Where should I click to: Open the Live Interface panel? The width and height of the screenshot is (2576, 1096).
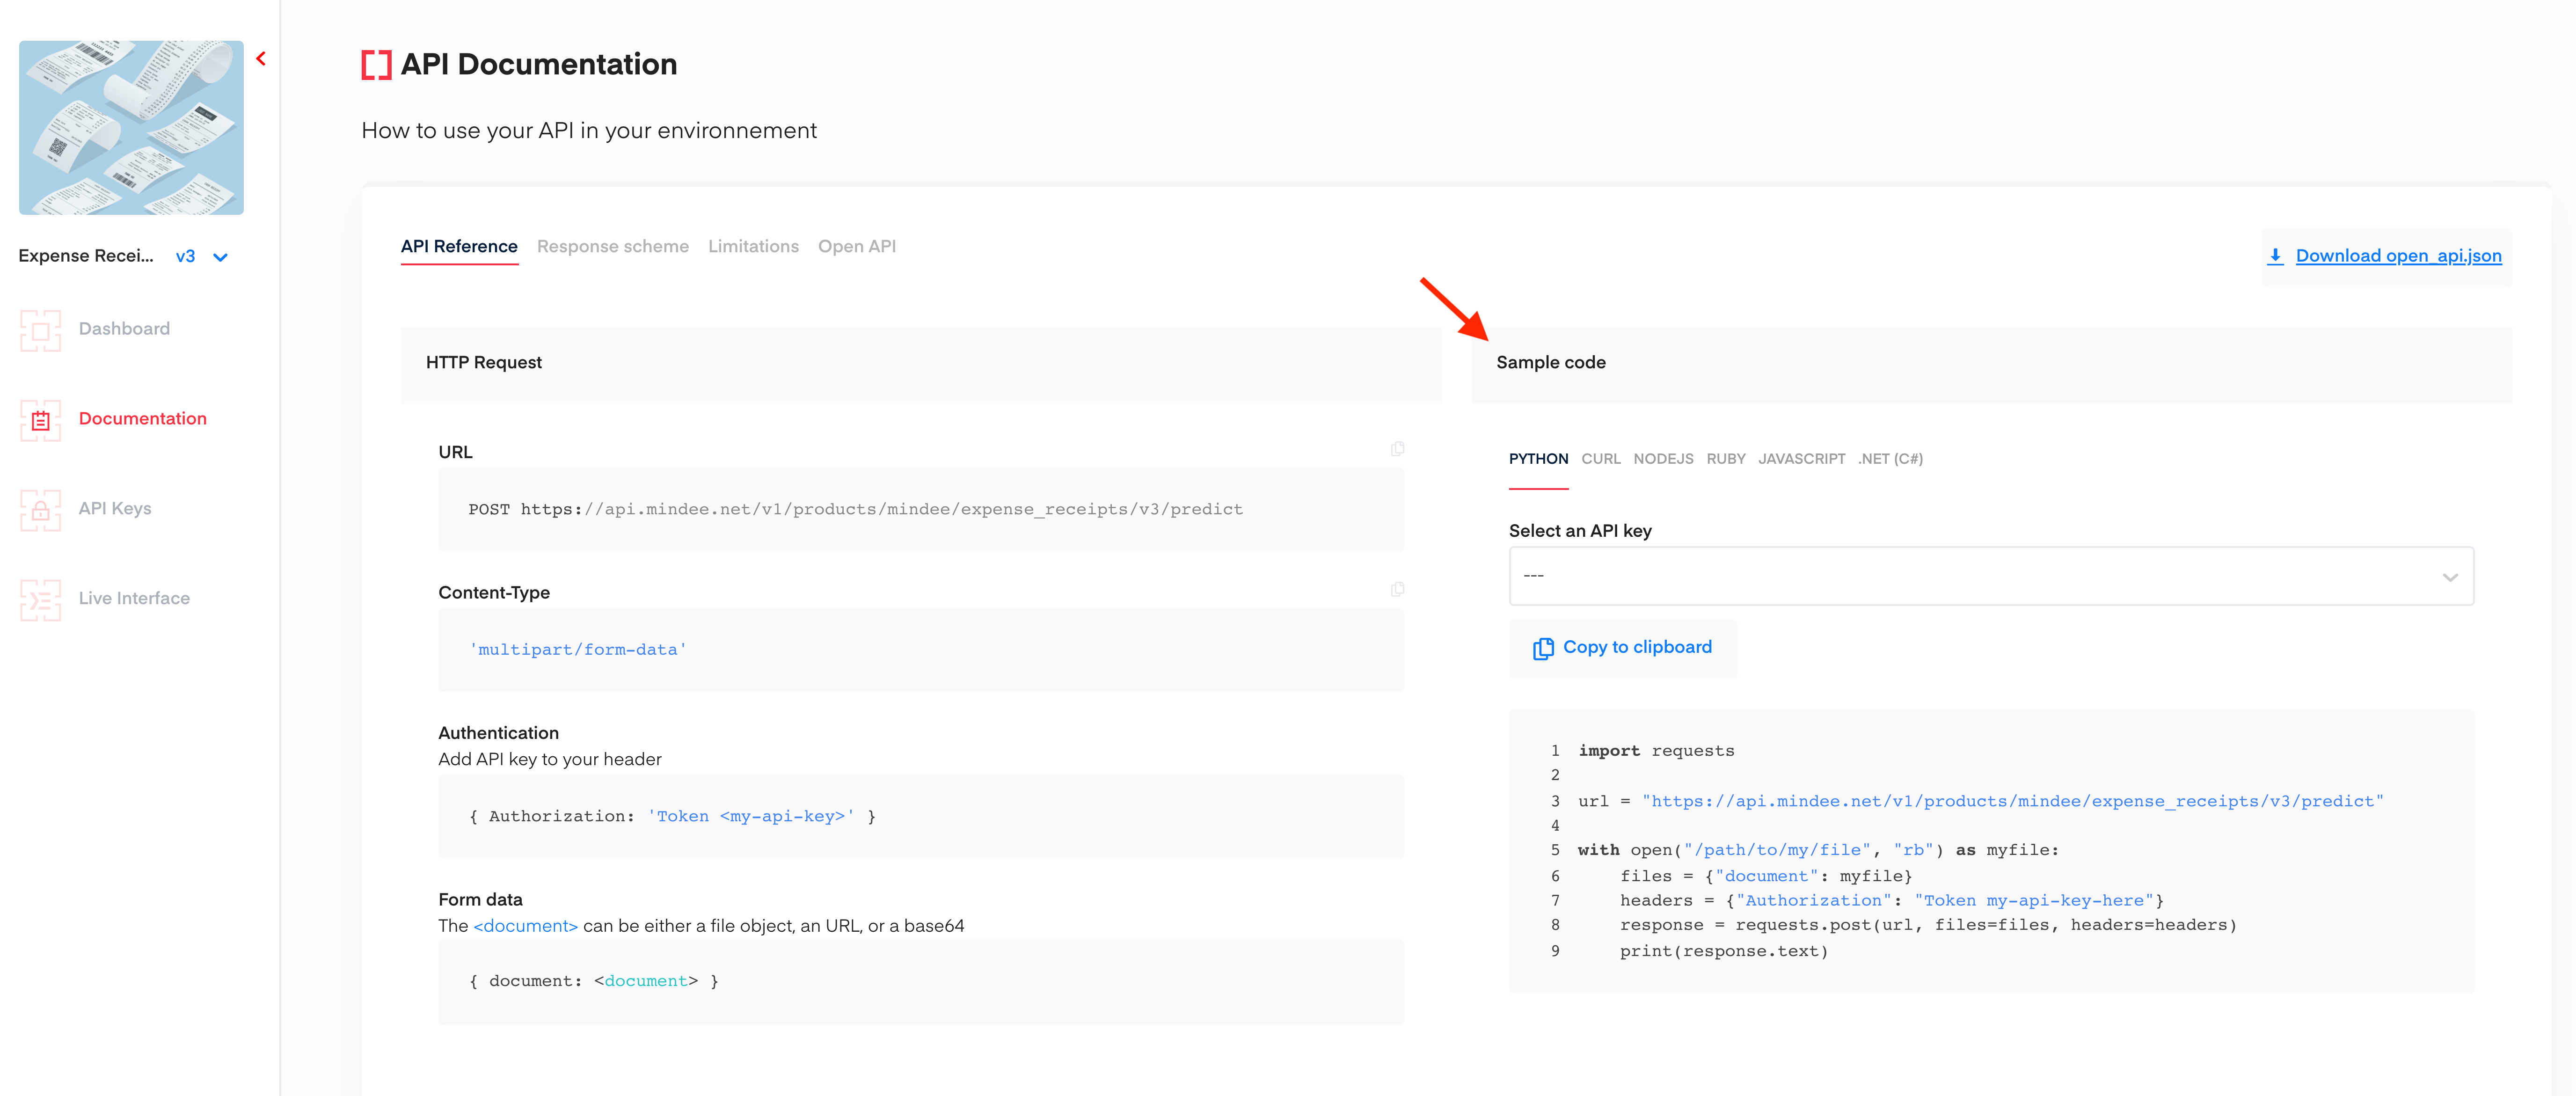click(x=133, y=598)
